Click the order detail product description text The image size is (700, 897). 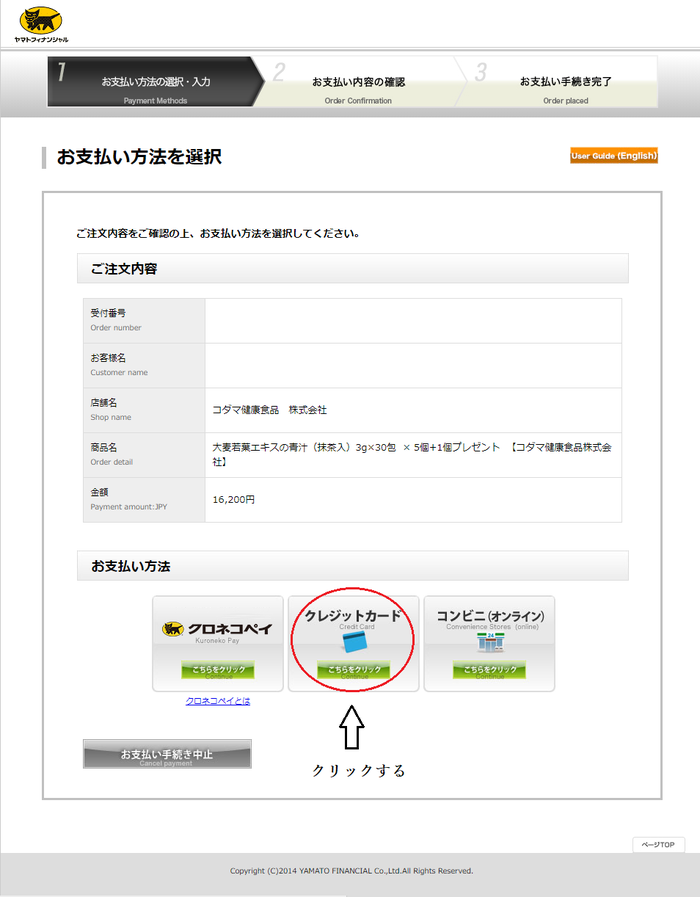412,454
